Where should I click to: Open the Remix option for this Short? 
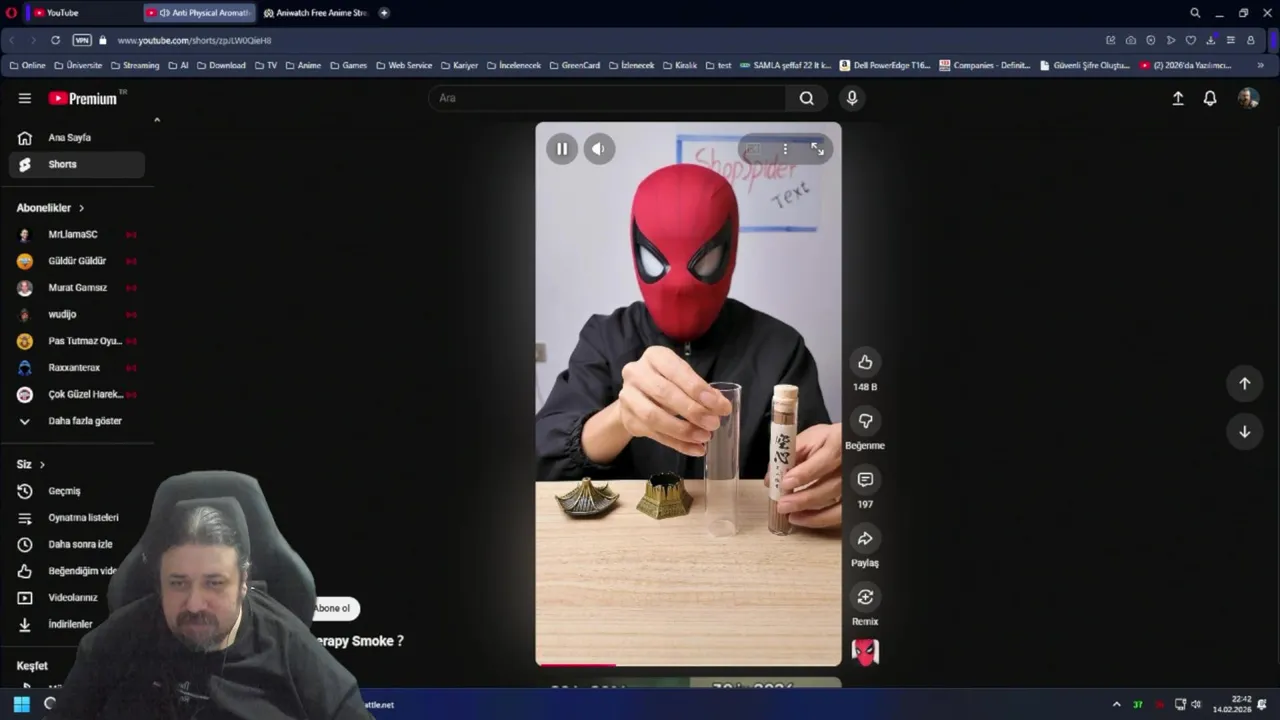point(865,597)
